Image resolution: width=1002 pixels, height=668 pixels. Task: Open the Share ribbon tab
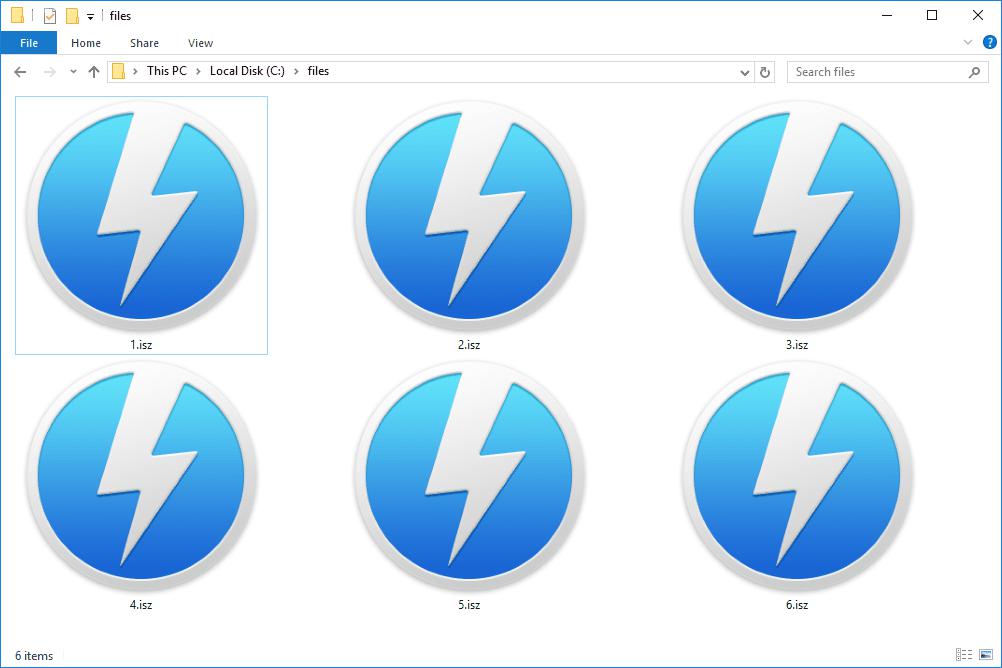[144, 43]
